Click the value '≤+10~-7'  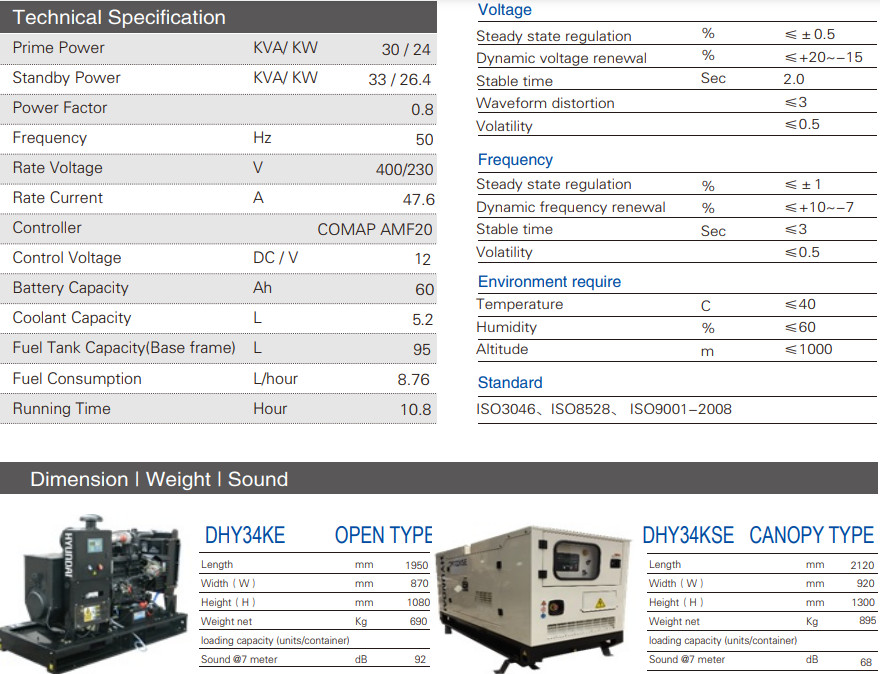pos(819,208)
